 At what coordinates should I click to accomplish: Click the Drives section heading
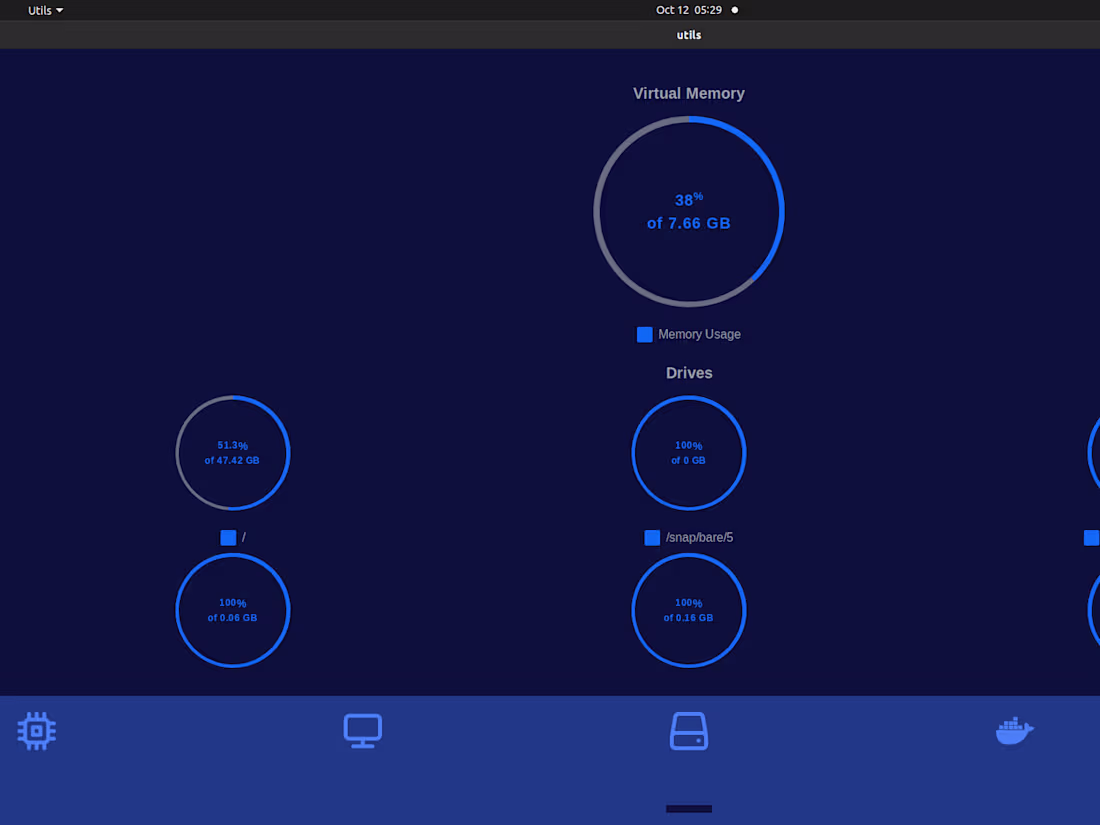tap(689, 373)
